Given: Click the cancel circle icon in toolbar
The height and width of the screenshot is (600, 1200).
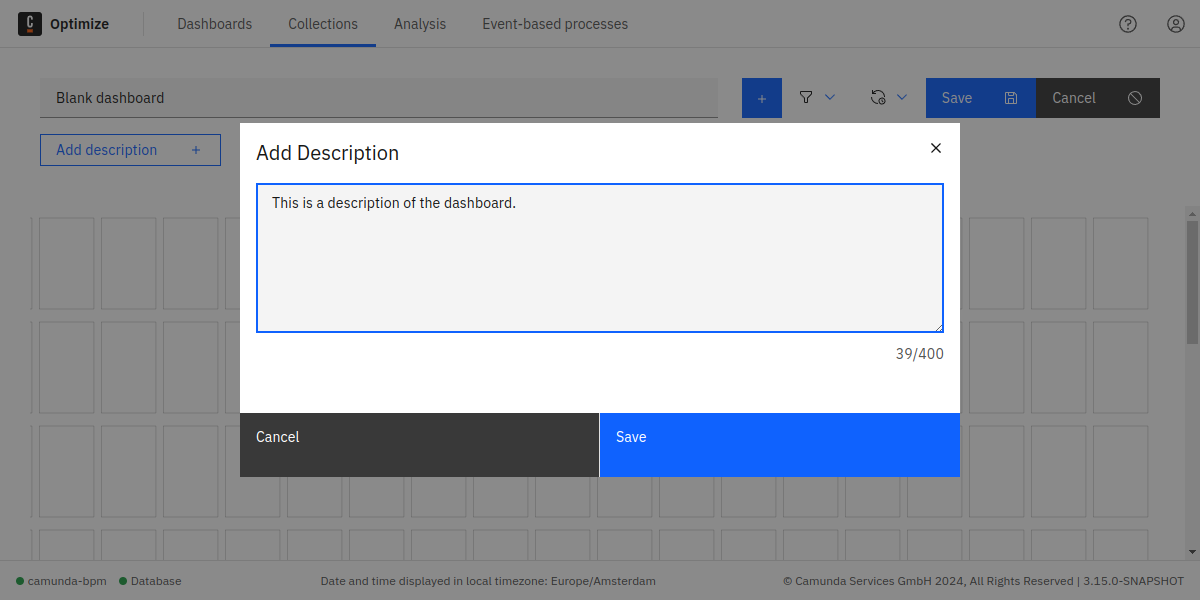Looking at the screenshot, I should (x=1135, y=98).
